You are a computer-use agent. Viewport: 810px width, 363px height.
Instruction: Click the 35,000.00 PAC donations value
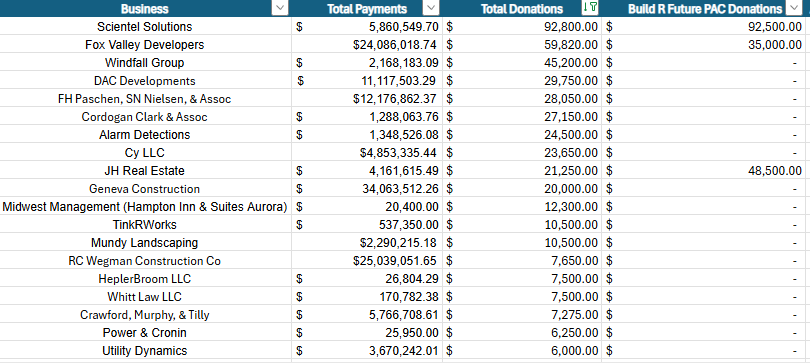[775, 45]
